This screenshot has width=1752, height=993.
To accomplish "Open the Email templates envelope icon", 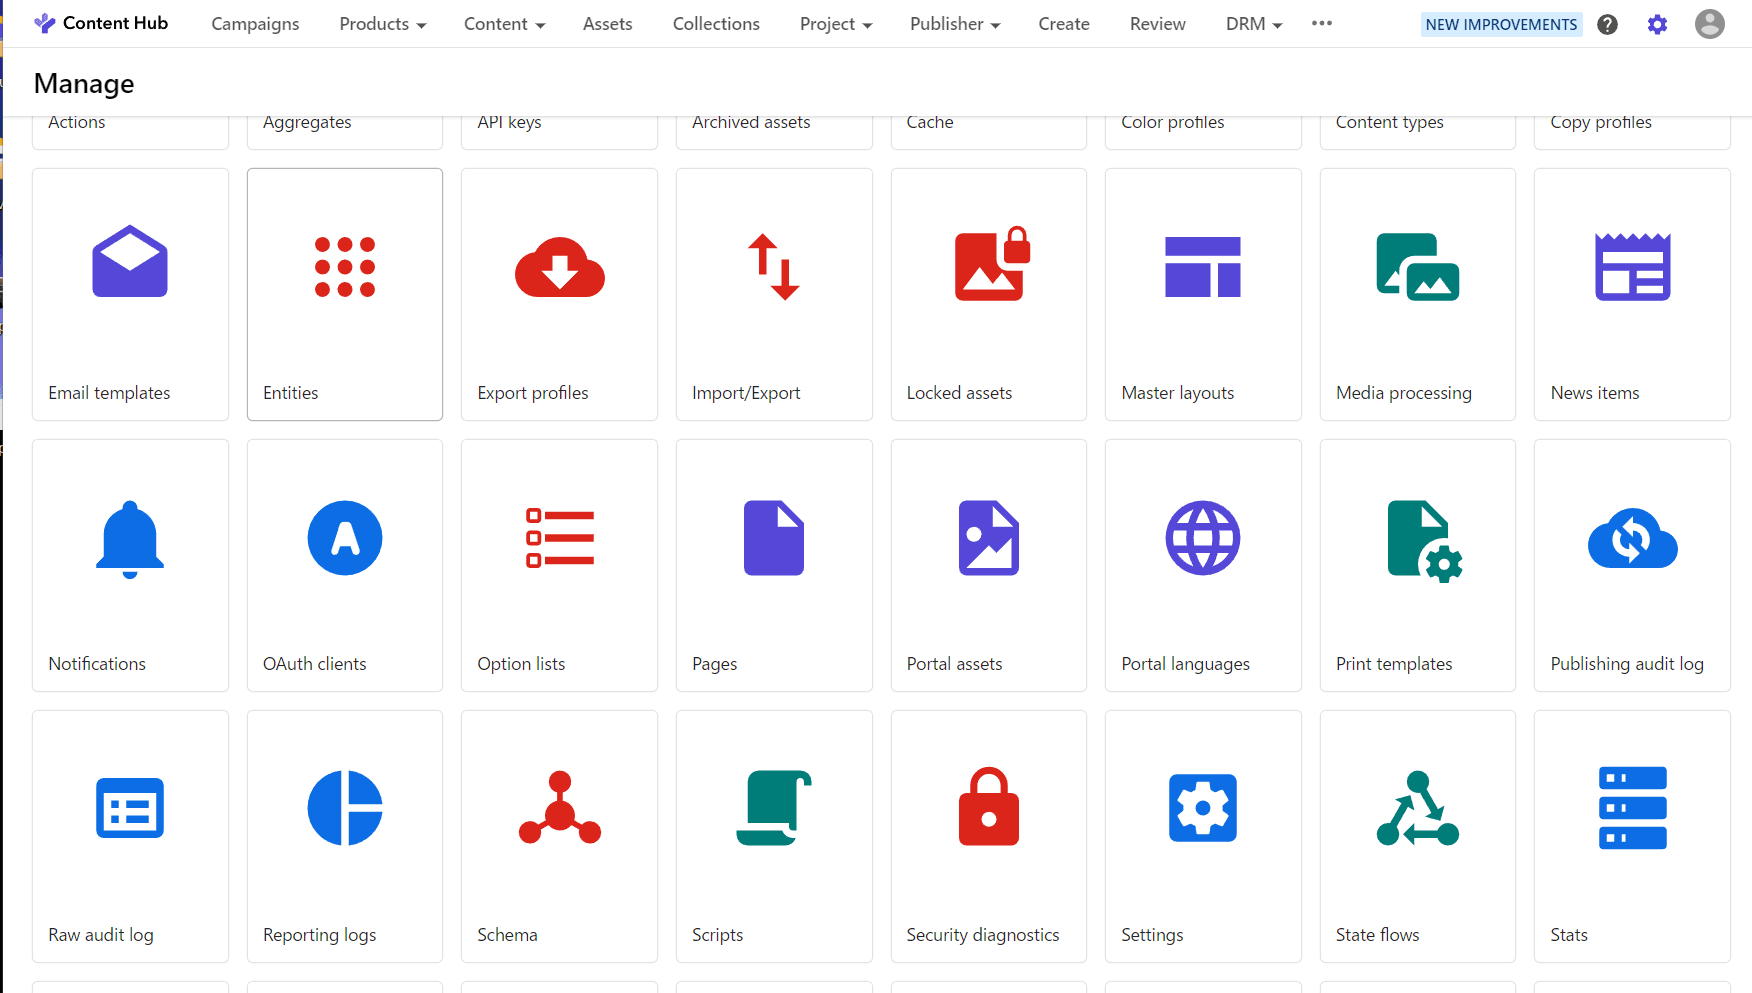I will [130, 262].
